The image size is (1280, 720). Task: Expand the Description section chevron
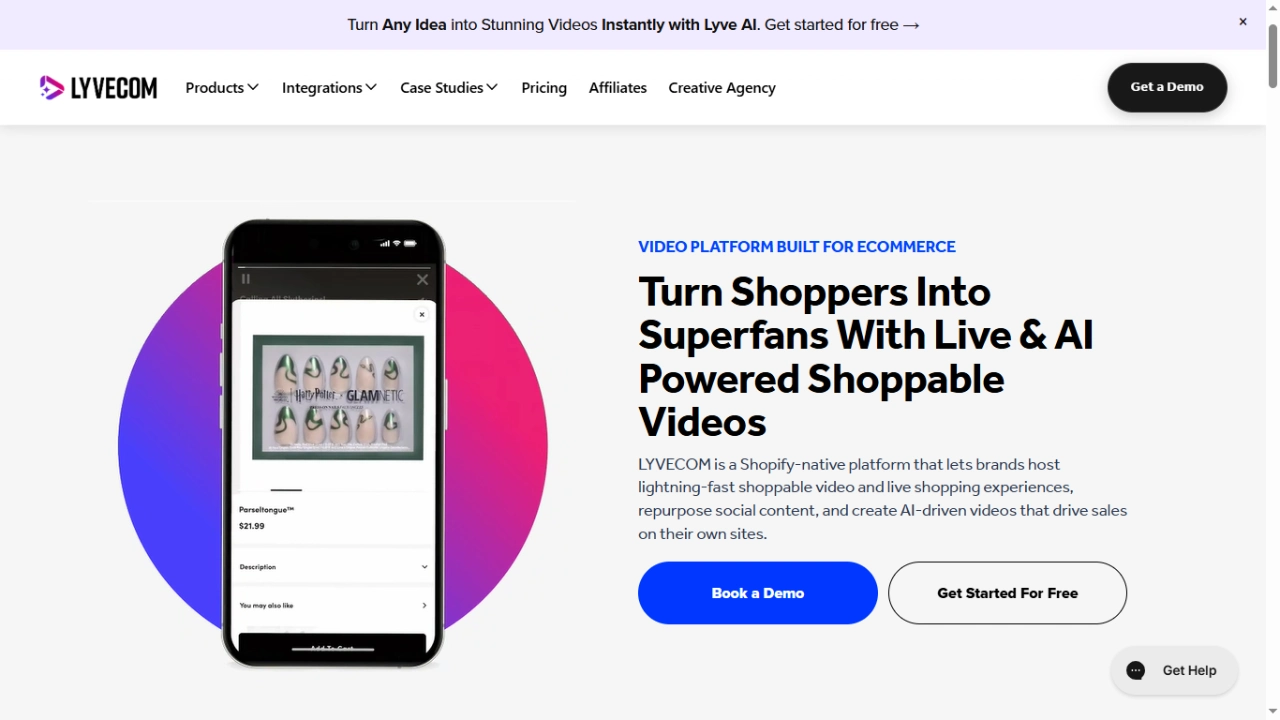point(424,567)
